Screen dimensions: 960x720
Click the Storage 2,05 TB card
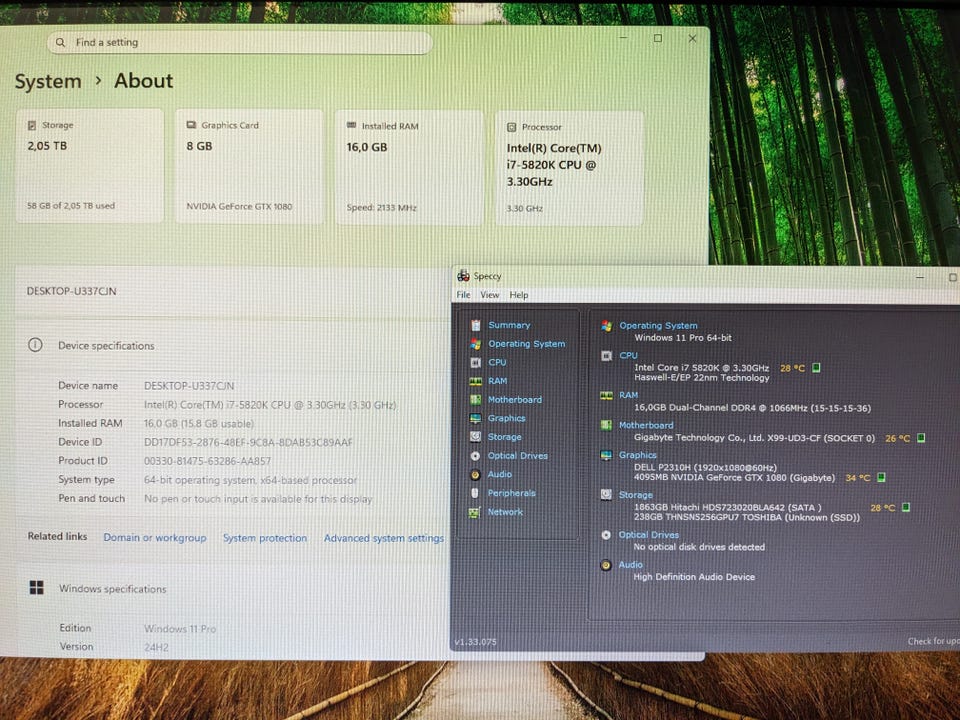(x=90, y=166)
